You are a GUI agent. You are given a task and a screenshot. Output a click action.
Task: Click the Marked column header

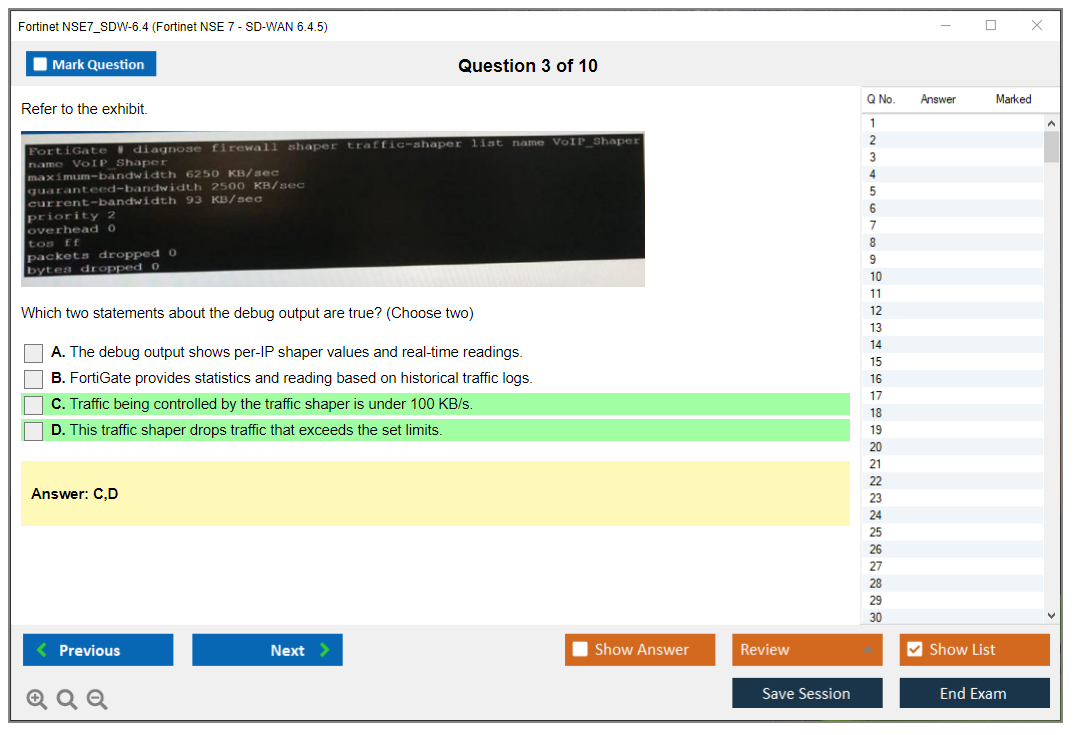coord(1013,99)
